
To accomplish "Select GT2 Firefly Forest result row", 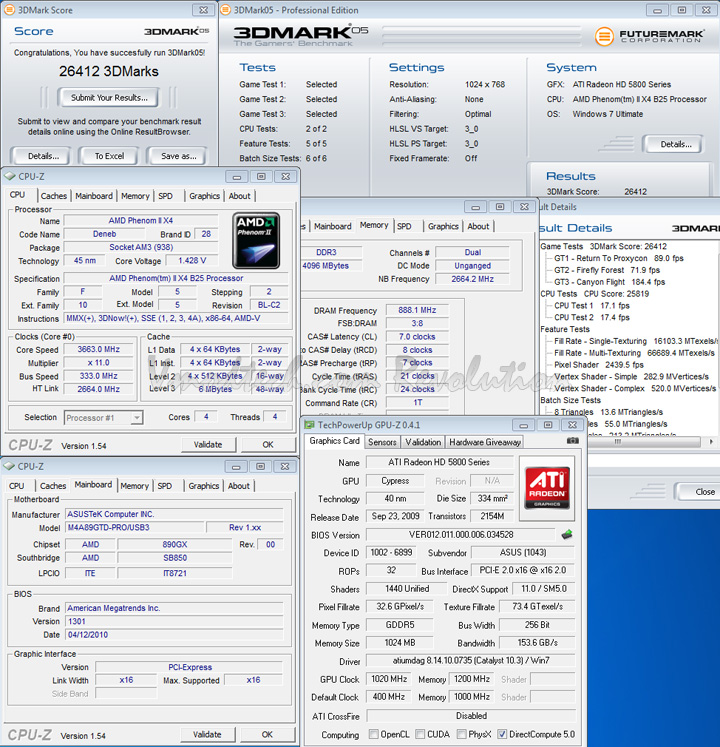I will [x=607, y=270].
